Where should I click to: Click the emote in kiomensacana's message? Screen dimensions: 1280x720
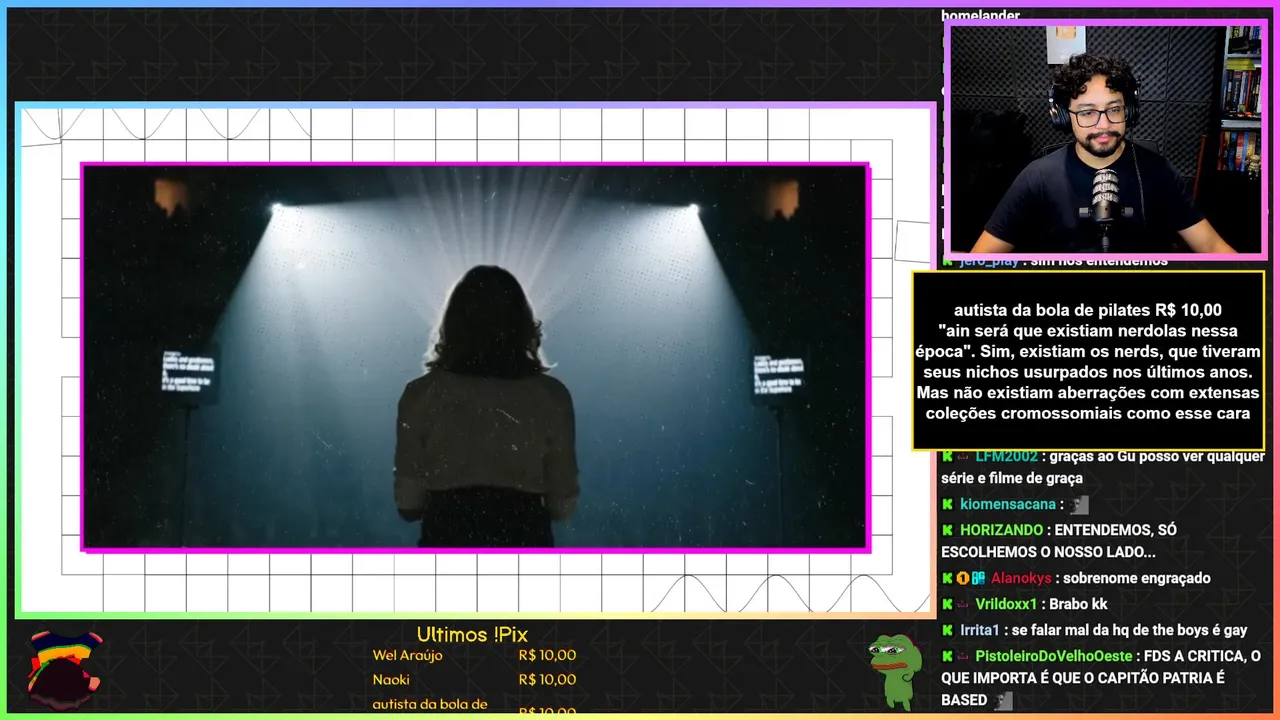[x=1079, y=505]
